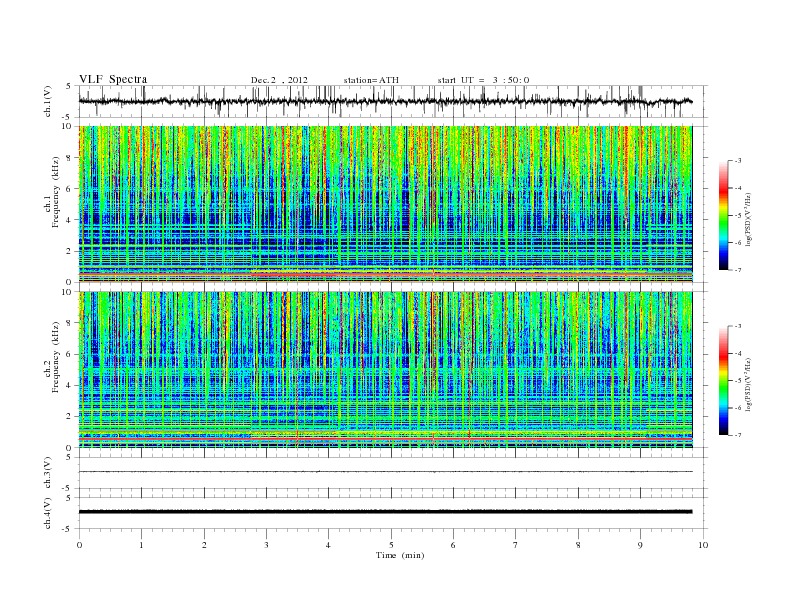Screen dimensions: 792x612
Task: Click the "Dec. 2, 2012" date text
Action: tap(279, 80)
